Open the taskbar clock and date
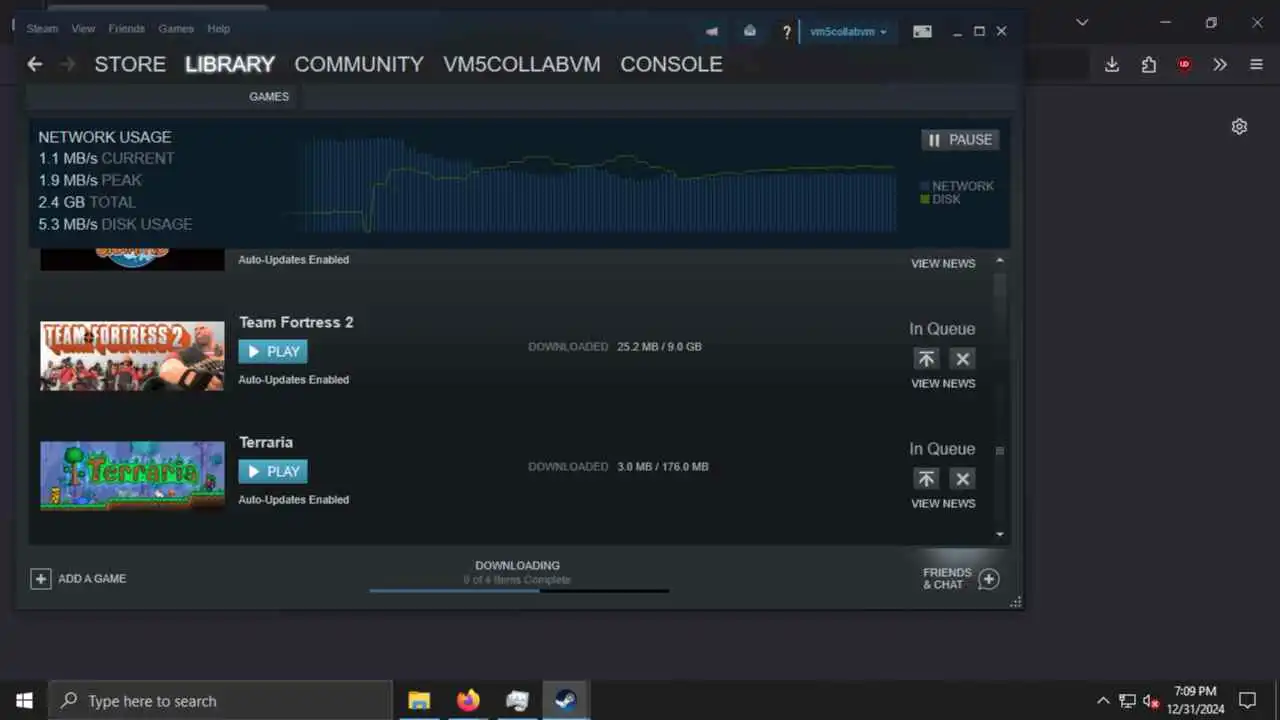This screenshot has height=720, width=1280. click(1195, 700)
